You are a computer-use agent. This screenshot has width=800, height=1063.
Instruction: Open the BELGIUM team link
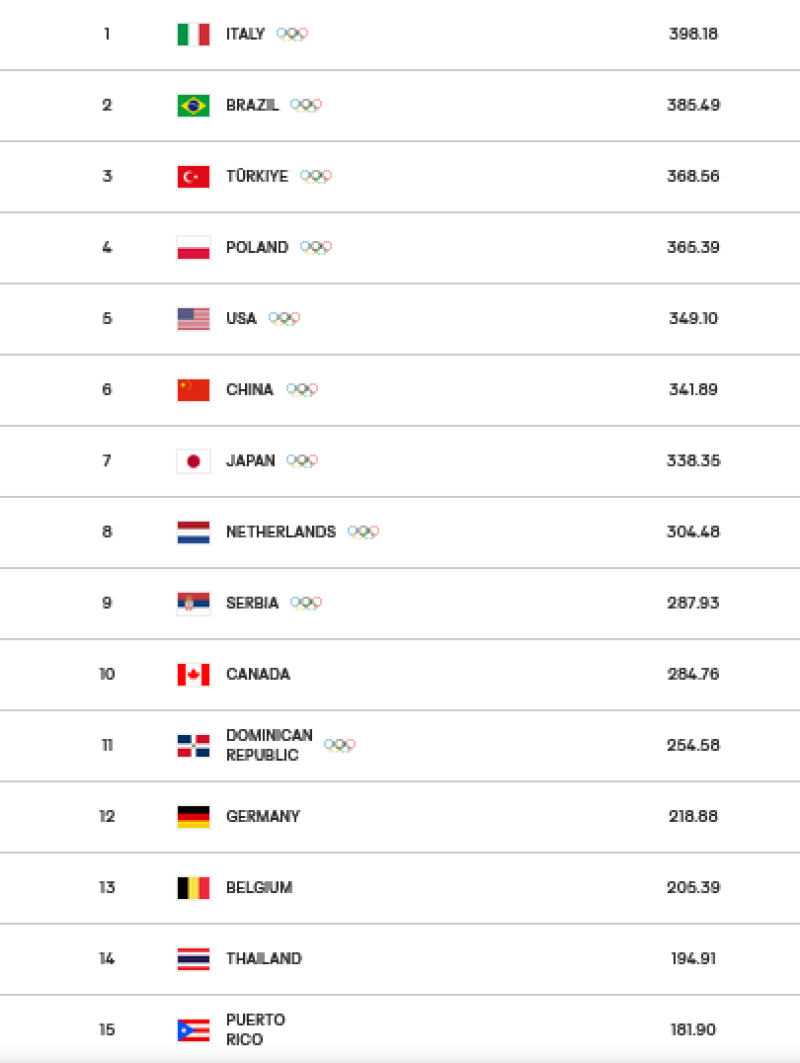(x=259, y=887)
